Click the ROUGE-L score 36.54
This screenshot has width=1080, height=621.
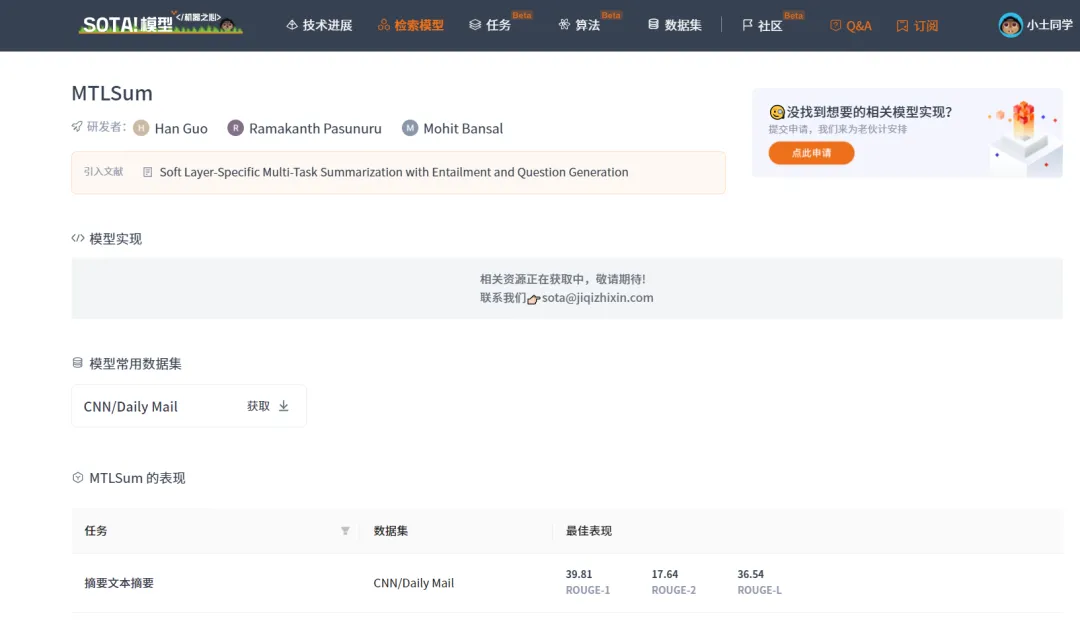[750, 574]
